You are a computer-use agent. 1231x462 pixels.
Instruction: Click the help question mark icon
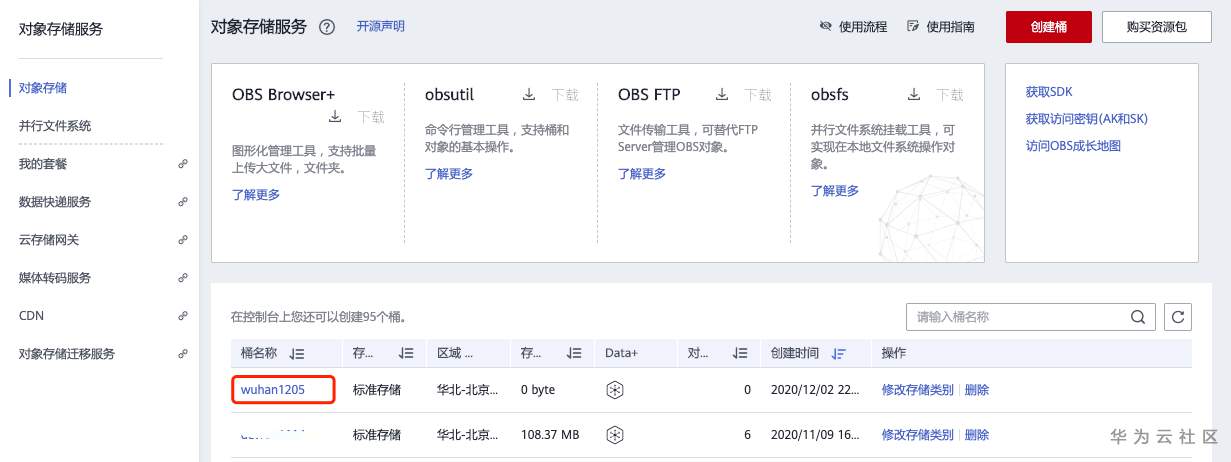[326, 27]
